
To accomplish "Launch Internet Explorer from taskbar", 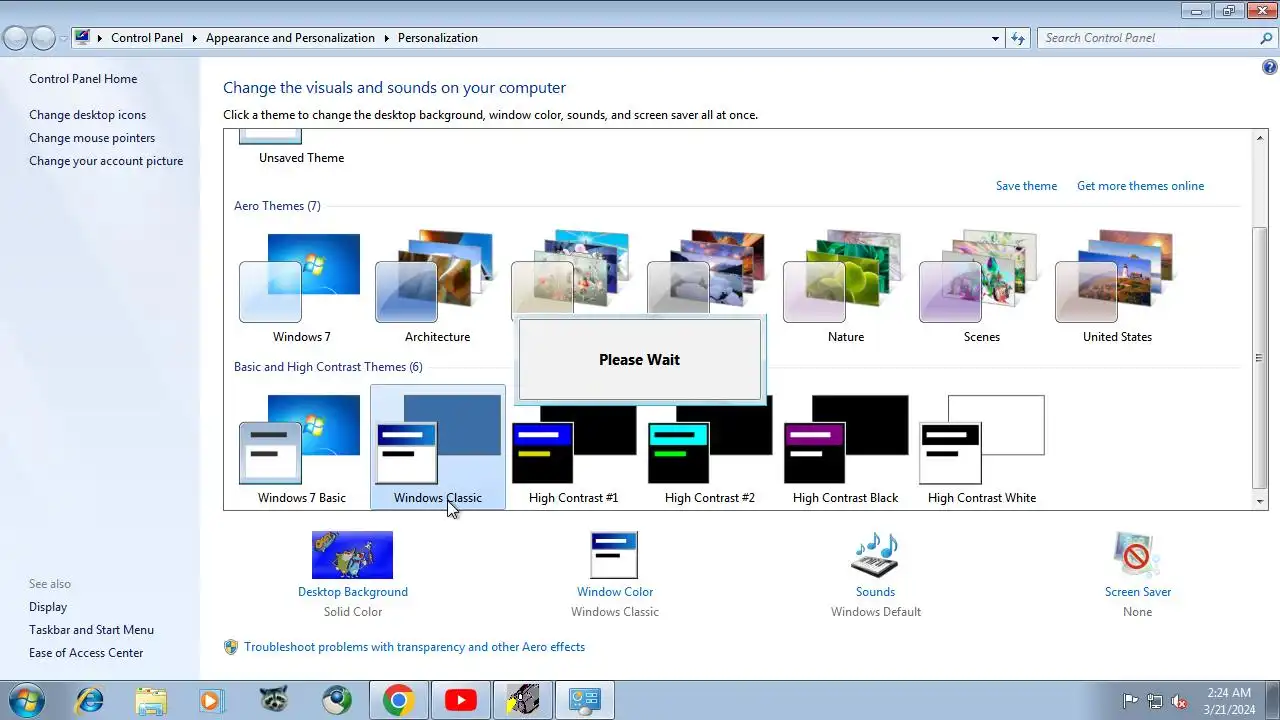I will [x=89, y=700].
